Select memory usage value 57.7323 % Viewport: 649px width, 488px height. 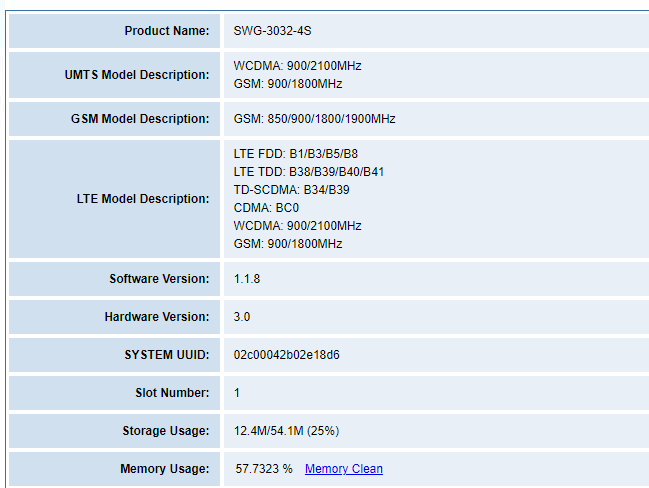click(x=264, y=469)
